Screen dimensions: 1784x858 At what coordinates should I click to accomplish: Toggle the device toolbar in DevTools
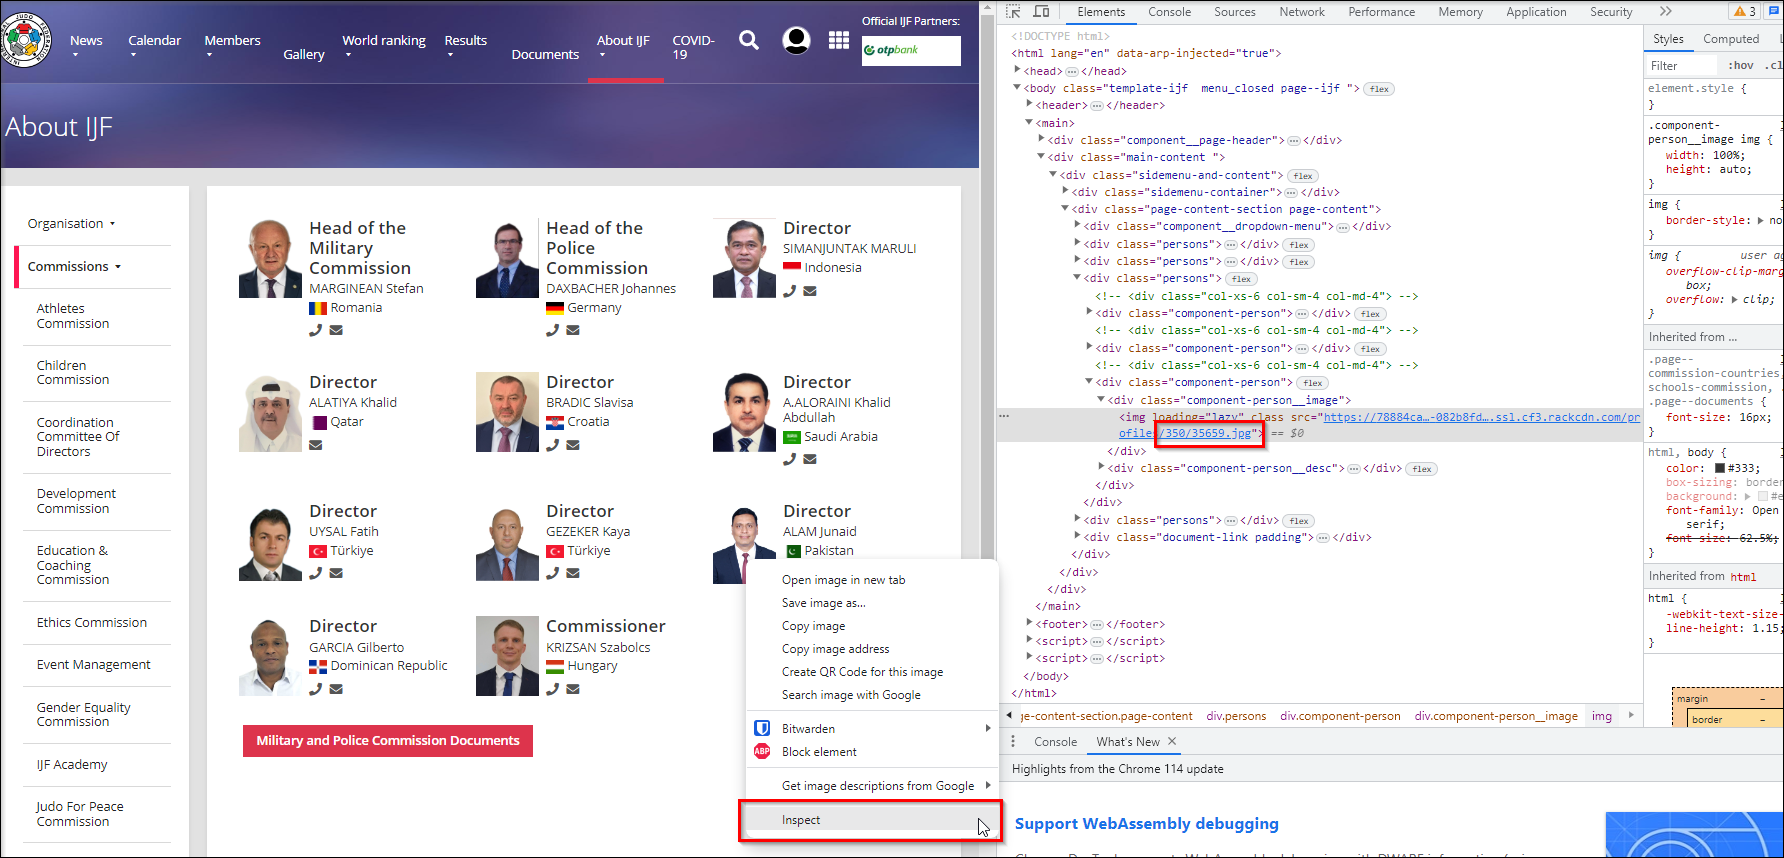point(1041,12)
